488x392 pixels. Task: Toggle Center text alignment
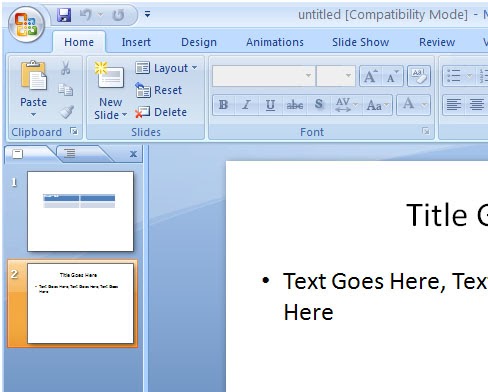[477, 105]
